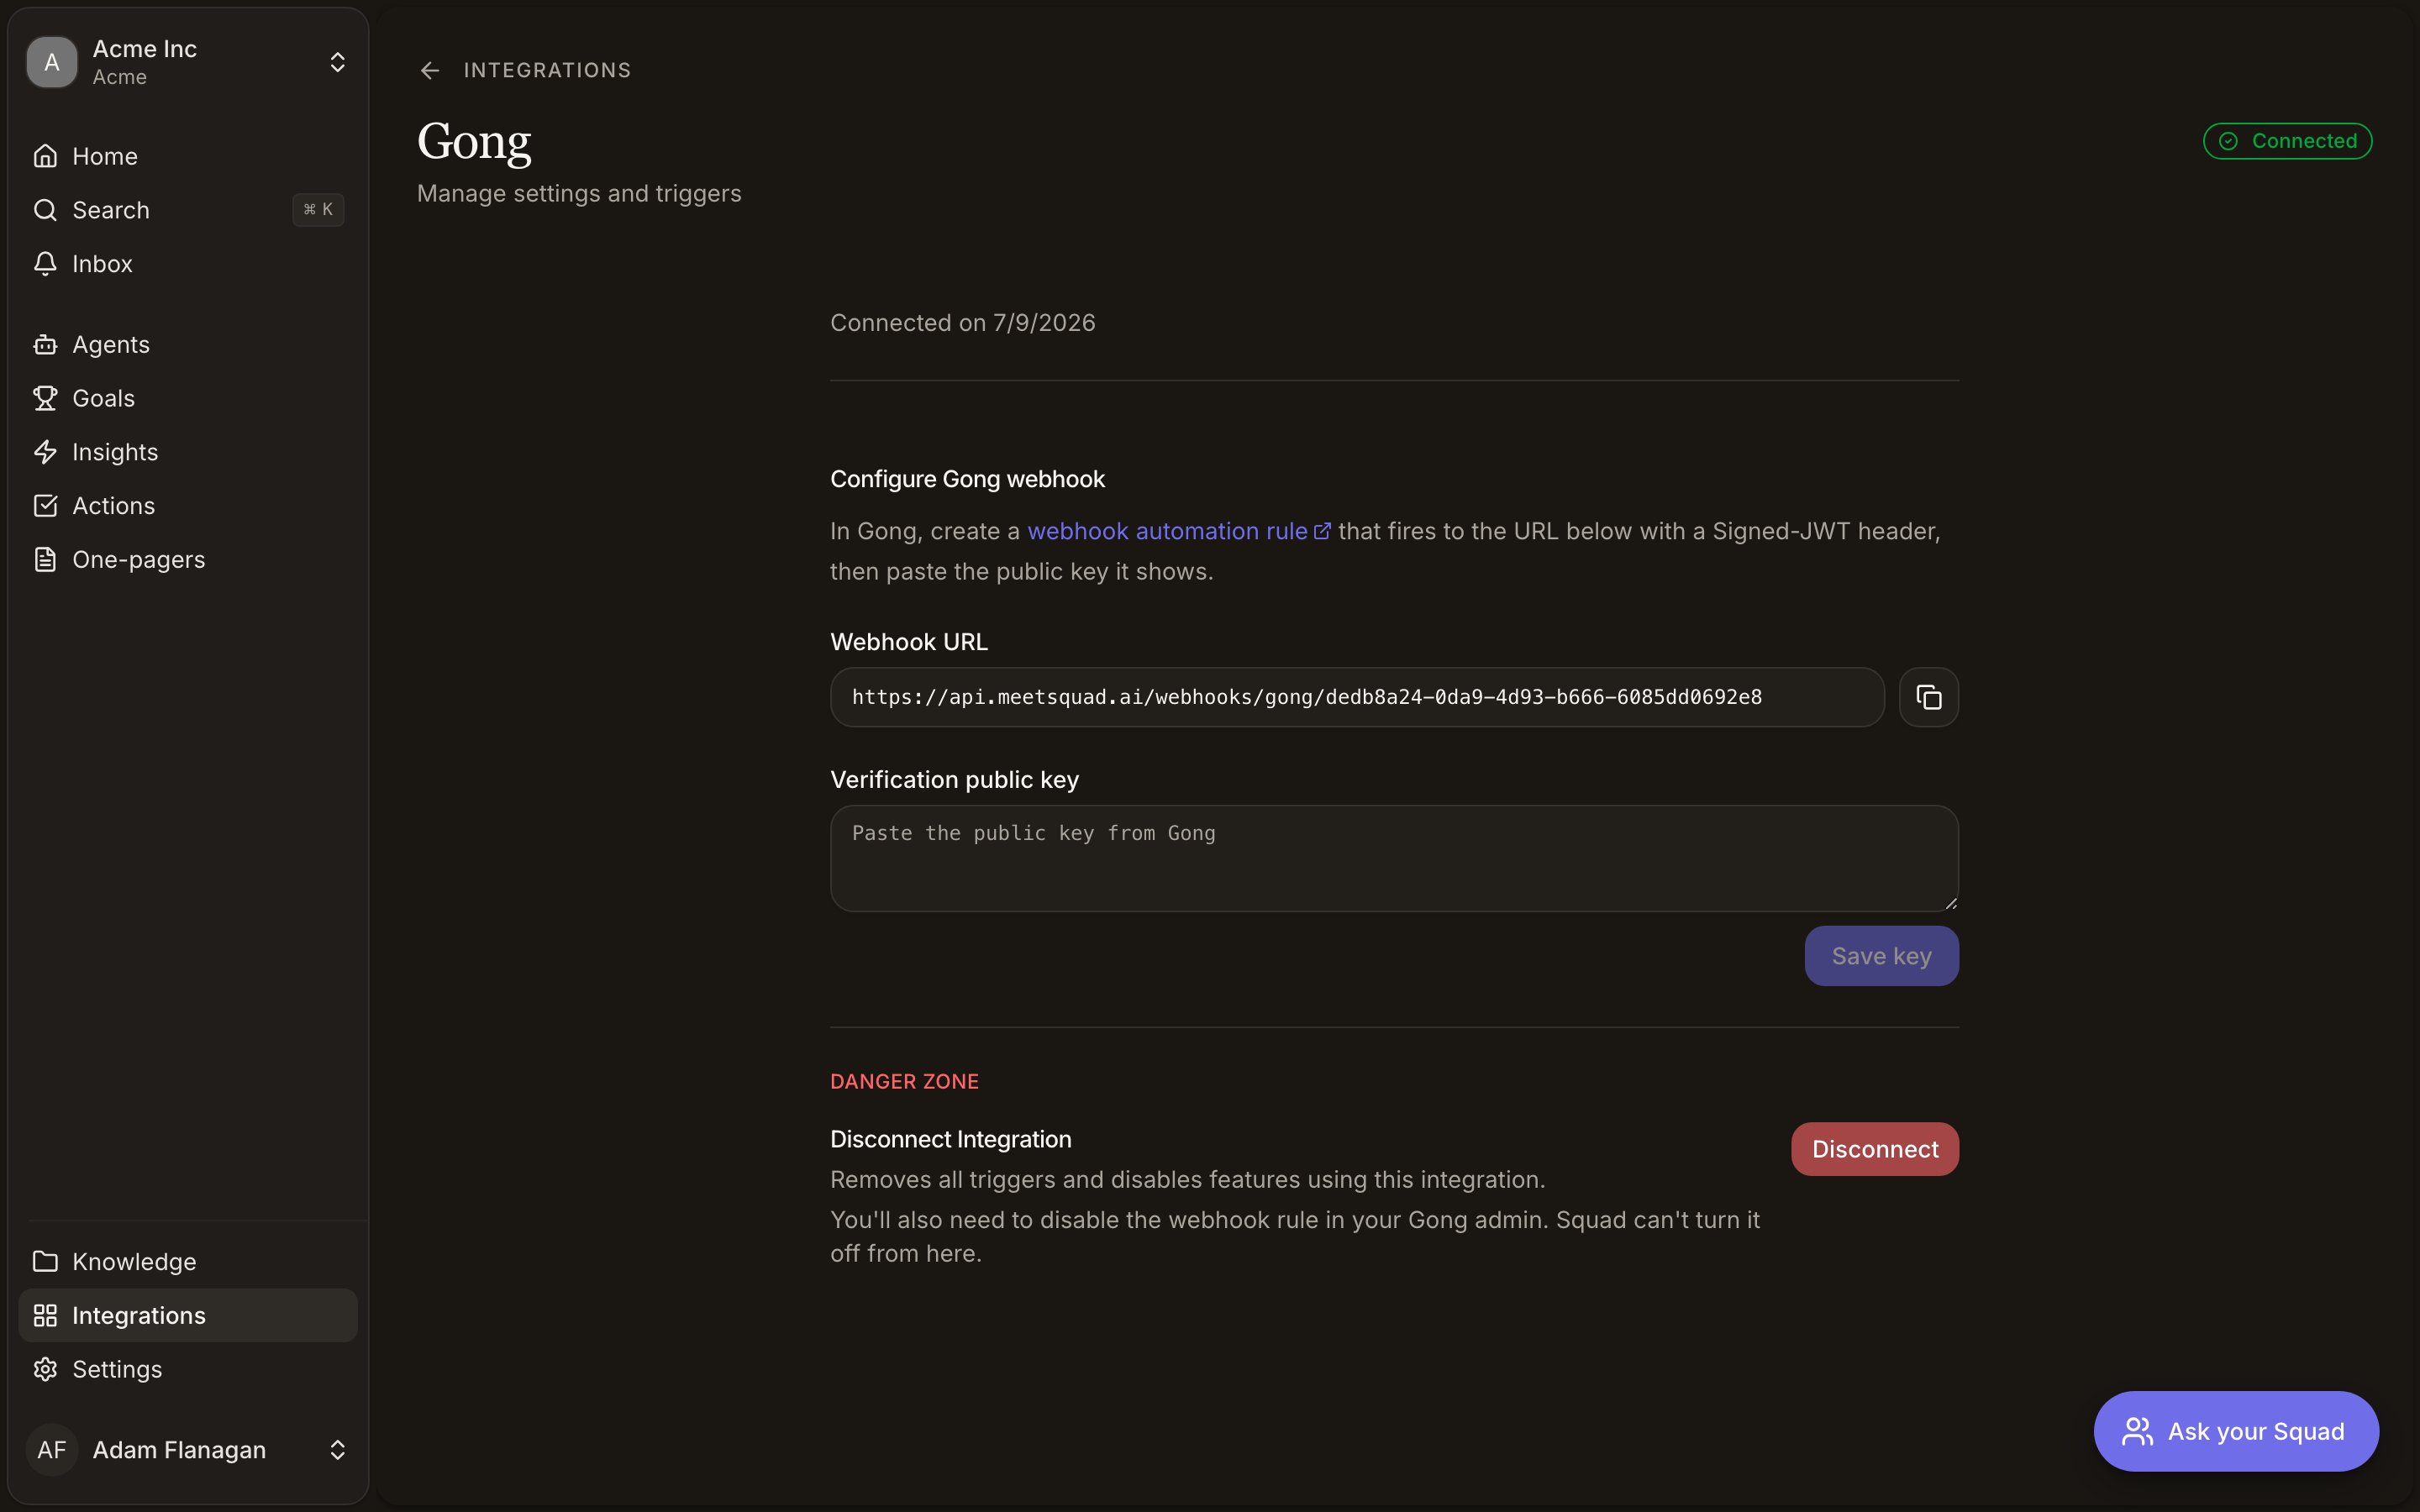Click the Knowledge folder icon

pyautogui.click(x=45, y=1262)
